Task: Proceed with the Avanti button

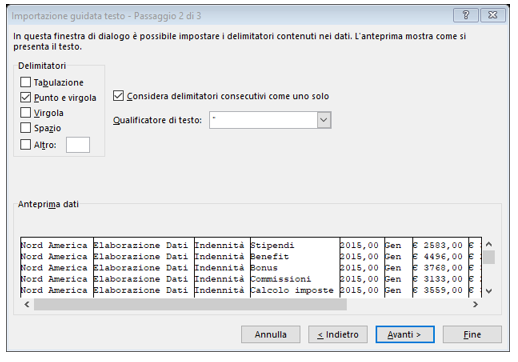Action: pos(405,334)
